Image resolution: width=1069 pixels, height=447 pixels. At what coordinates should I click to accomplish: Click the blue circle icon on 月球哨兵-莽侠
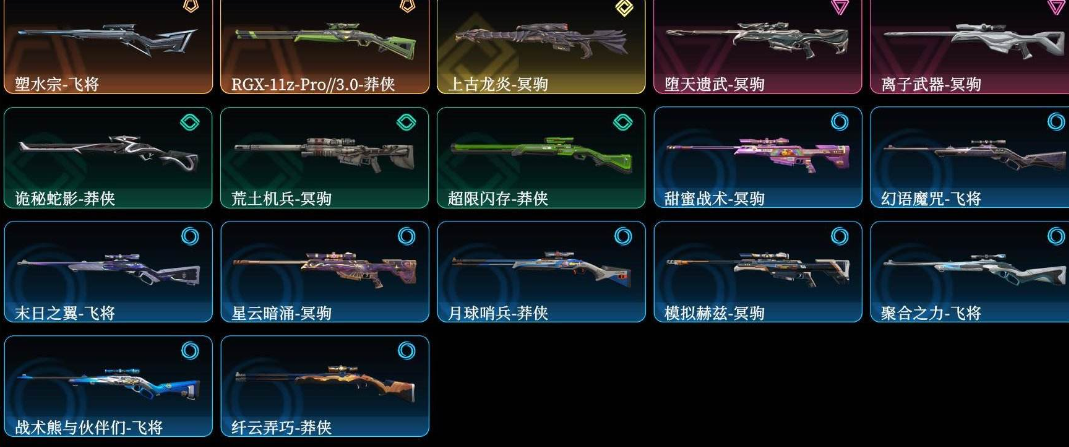tap(623, 236)
